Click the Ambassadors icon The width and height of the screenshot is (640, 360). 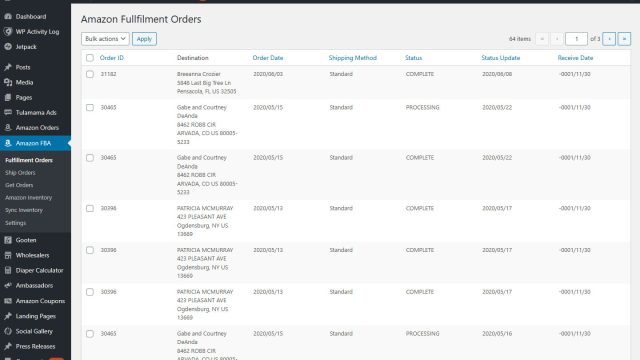pyautogui.click(x=8, y=285)
